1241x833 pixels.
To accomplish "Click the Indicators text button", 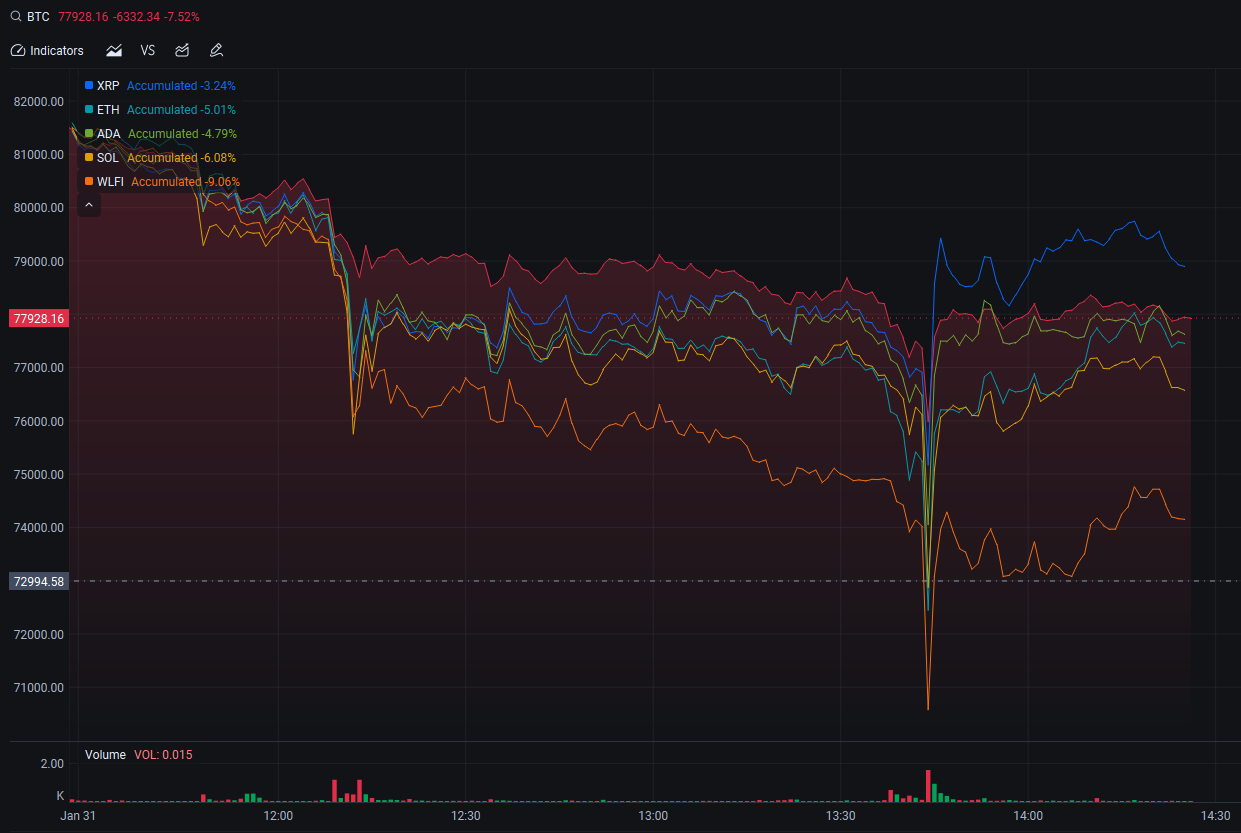I will click(56, 50).
